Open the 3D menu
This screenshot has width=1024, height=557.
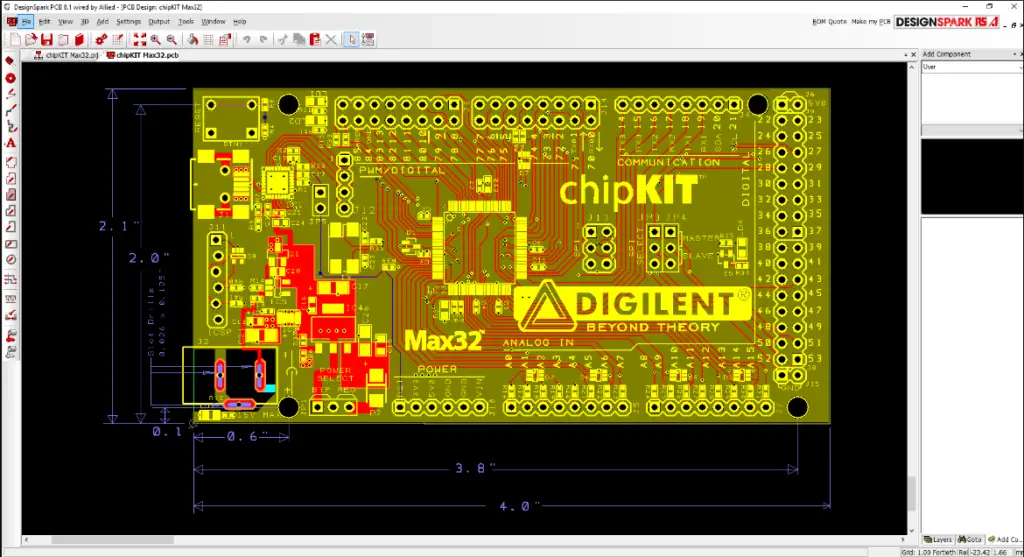(84, 22)
